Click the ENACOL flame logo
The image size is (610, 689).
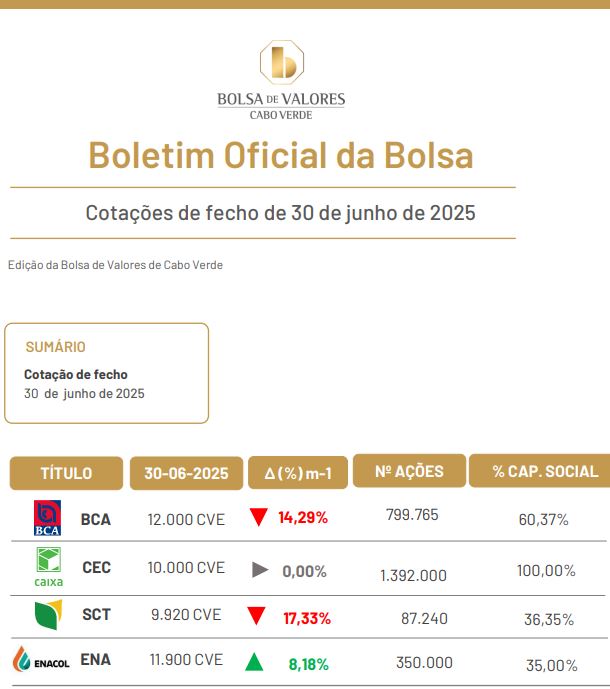(x=40, y=659)
